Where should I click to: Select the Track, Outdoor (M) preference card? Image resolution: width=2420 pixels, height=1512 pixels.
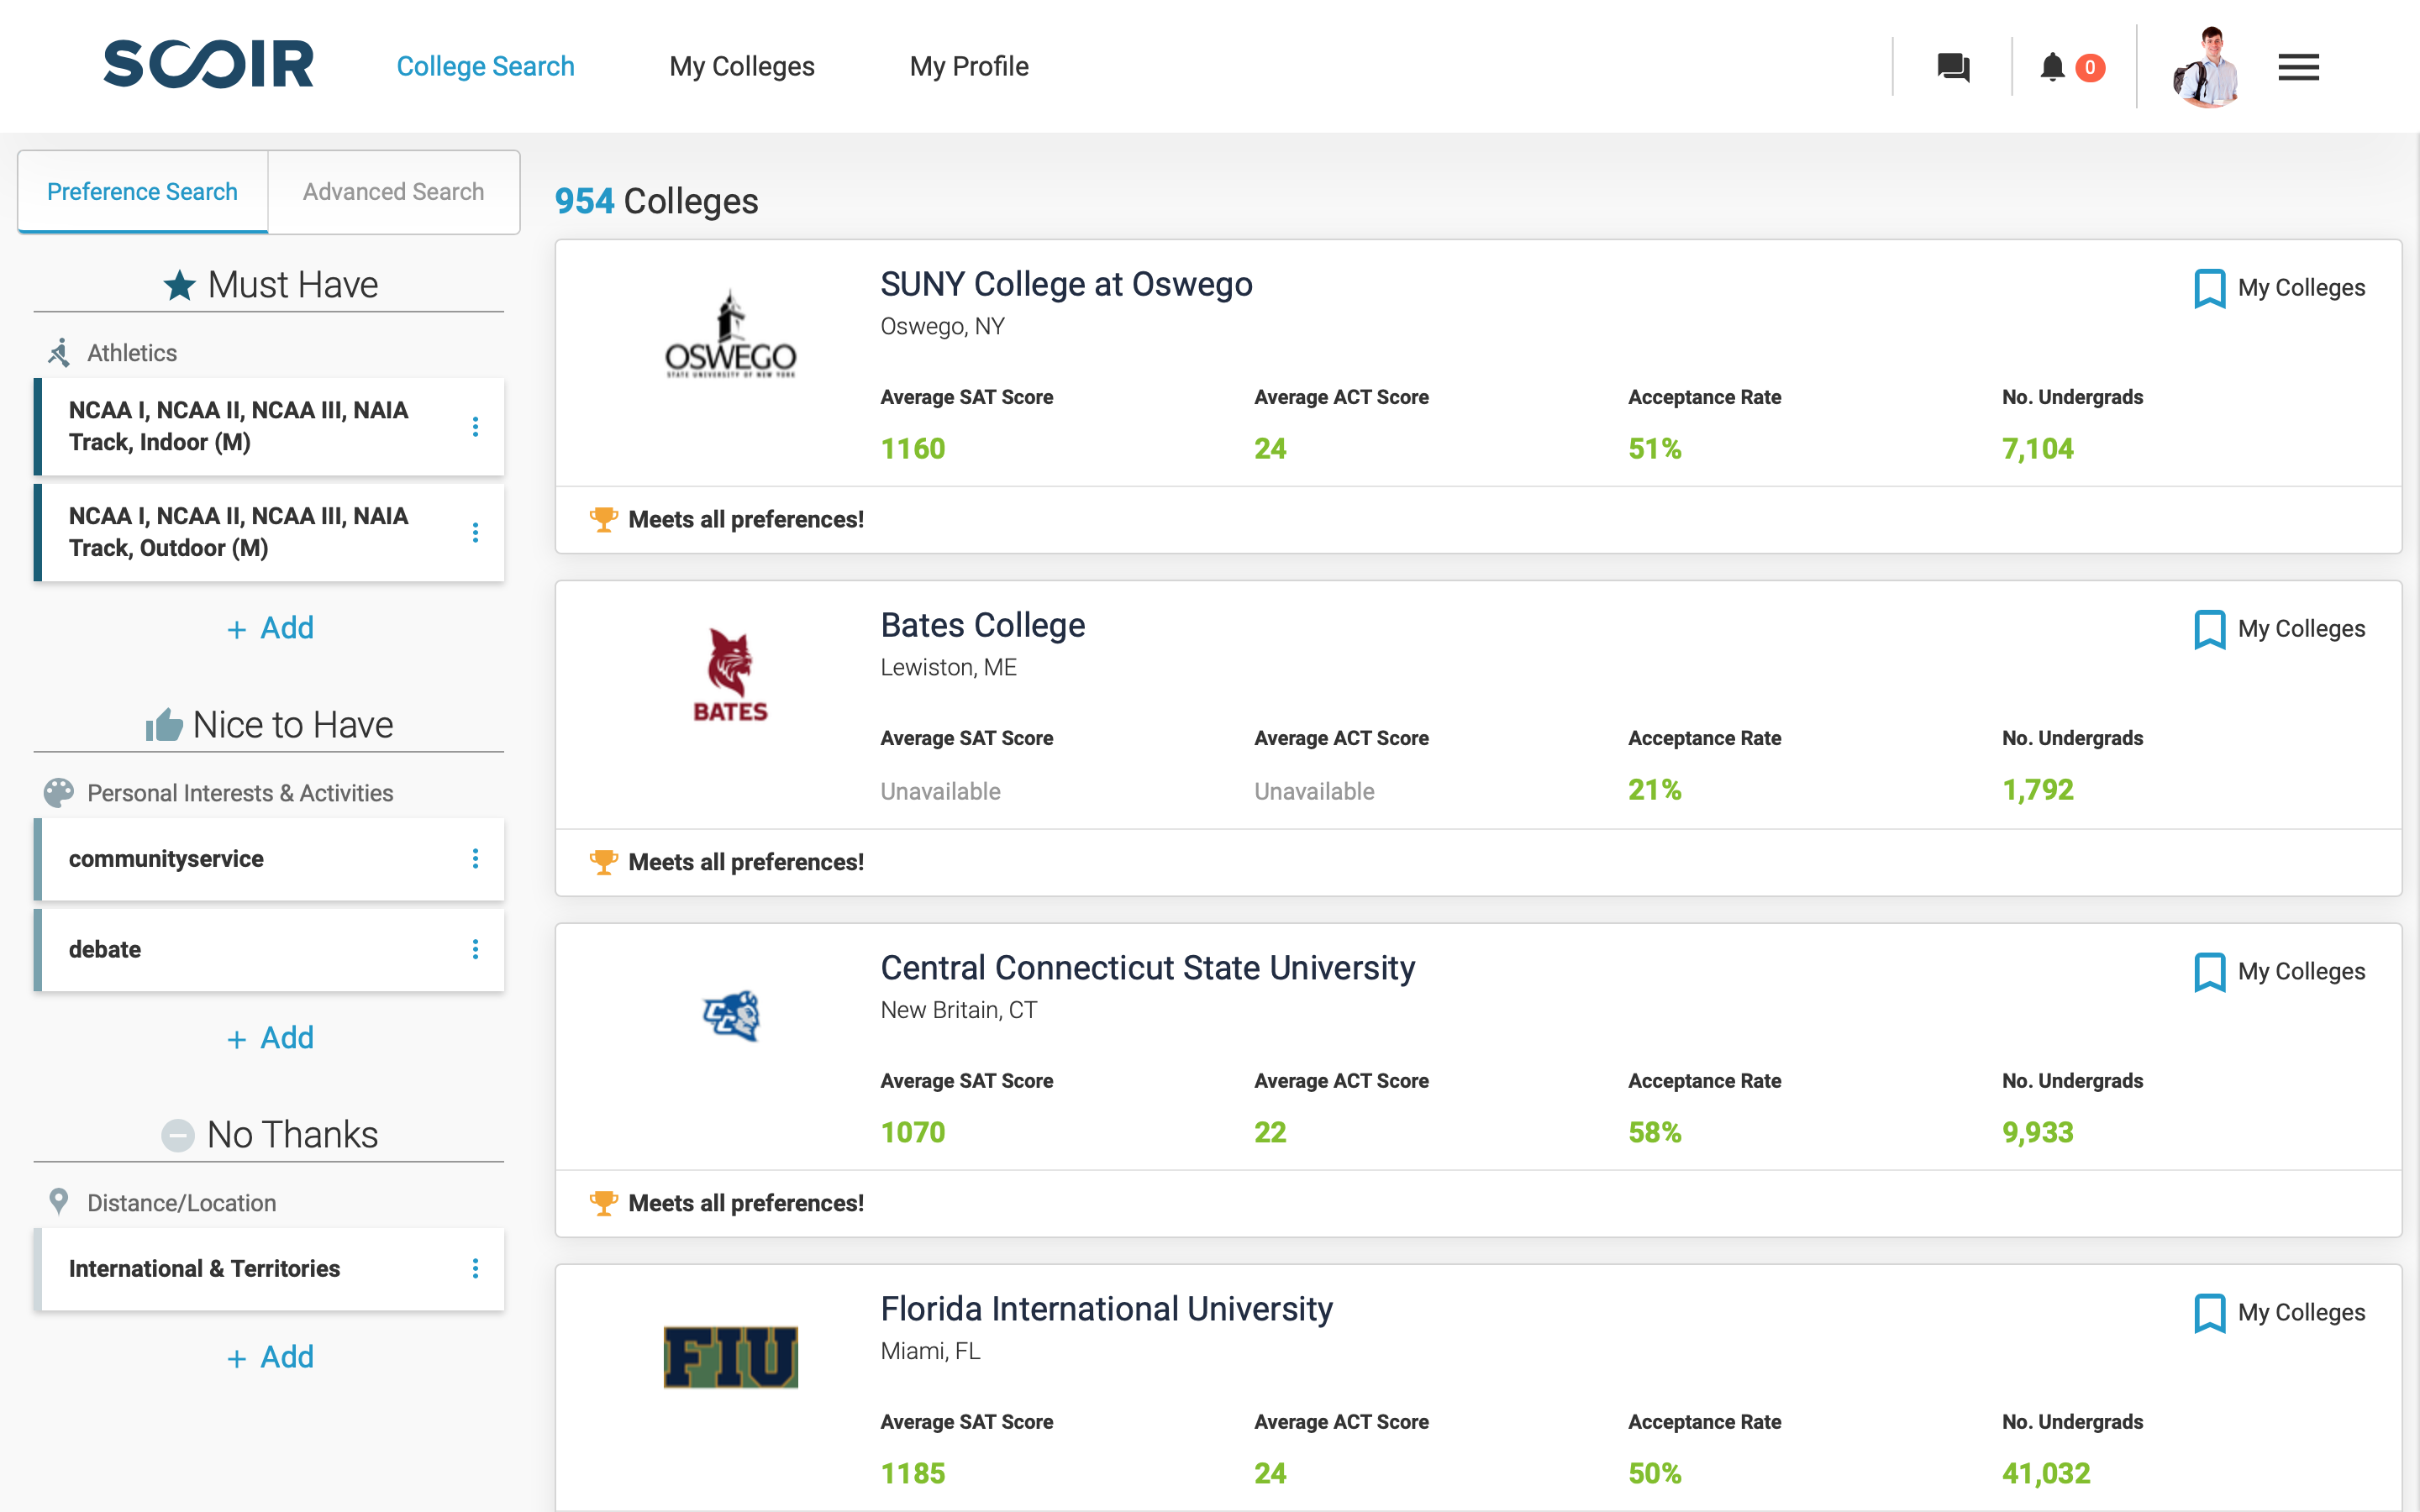pyautogui.click(x=269, y=533)
